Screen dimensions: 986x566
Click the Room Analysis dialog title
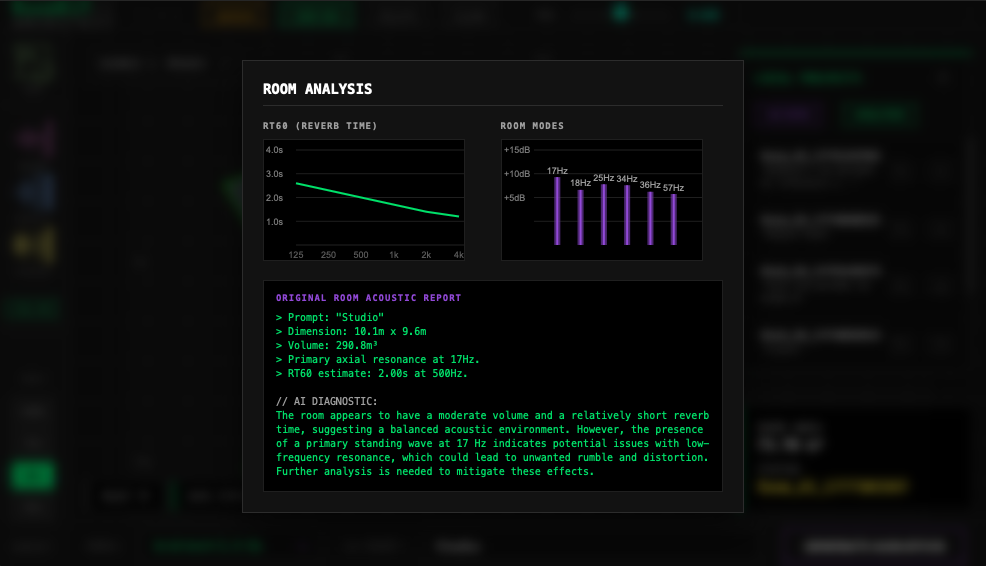(317, 89)
